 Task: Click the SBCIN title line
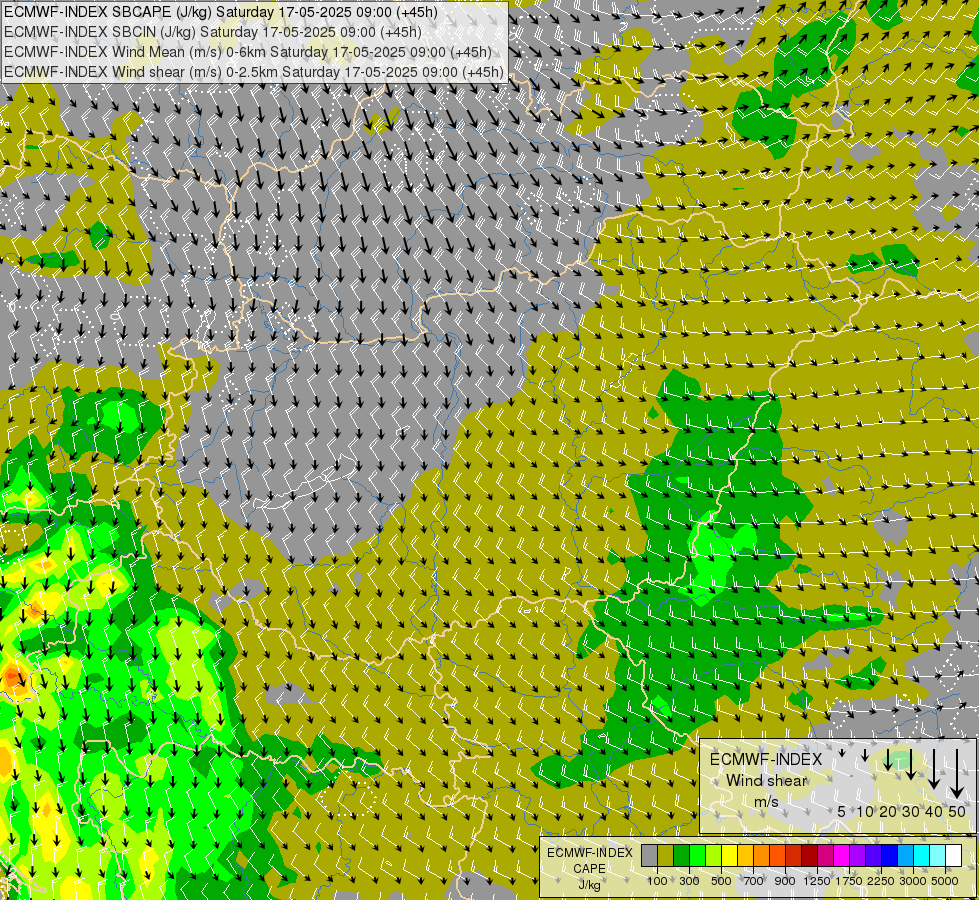[212, 32]
